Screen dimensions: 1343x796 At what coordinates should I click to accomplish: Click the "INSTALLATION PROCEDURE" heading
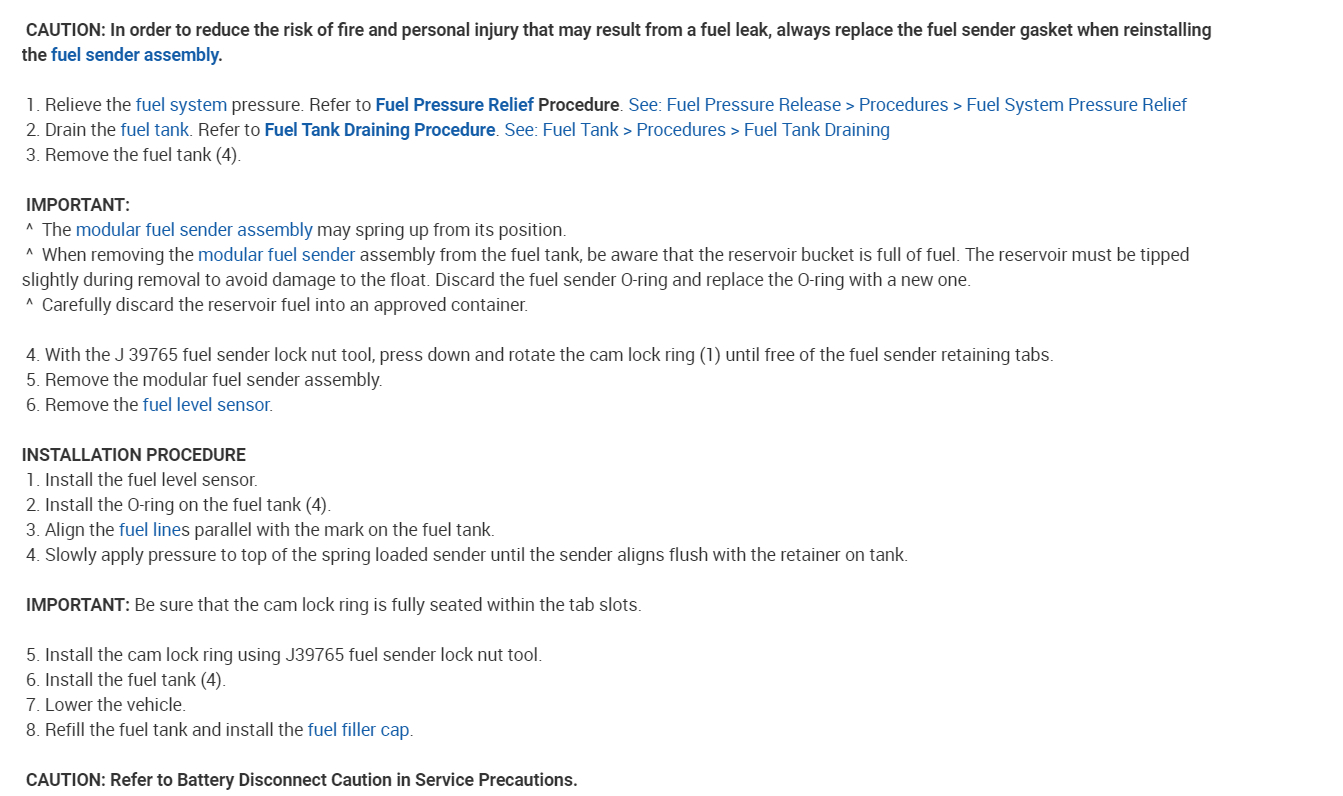(x=134, y=455)
